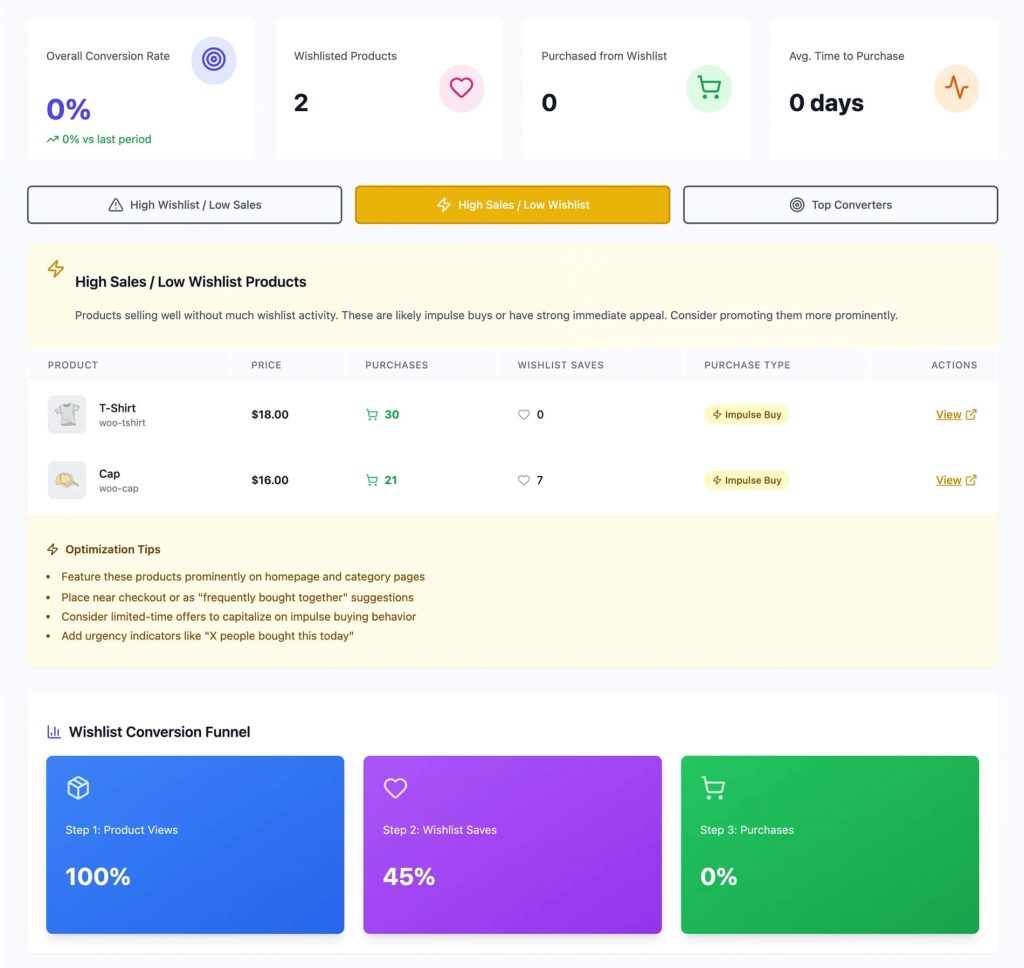Click the package icon on Step 1 Product Views card

(x=78, y=788)
